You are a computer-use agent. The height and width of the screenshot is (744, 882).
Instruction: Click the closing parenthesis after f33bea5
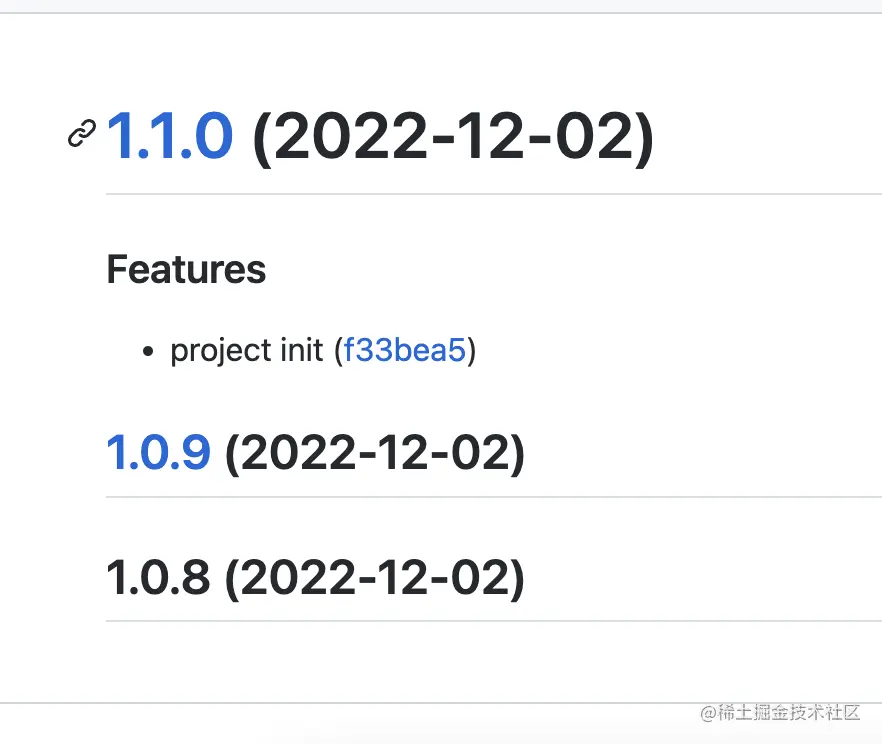pyautogui.click(x=471, y=351)
